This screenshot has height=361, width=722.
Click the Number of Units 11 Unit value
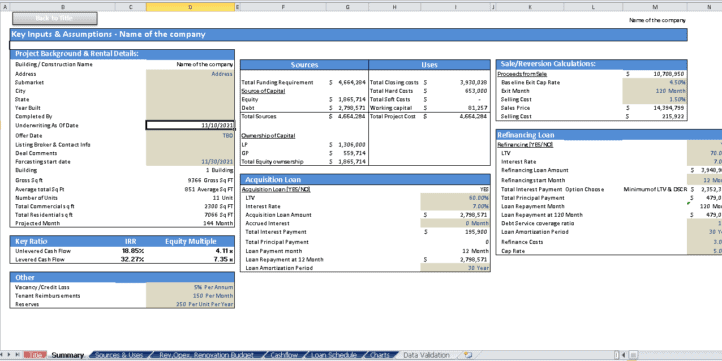[222, 198]
